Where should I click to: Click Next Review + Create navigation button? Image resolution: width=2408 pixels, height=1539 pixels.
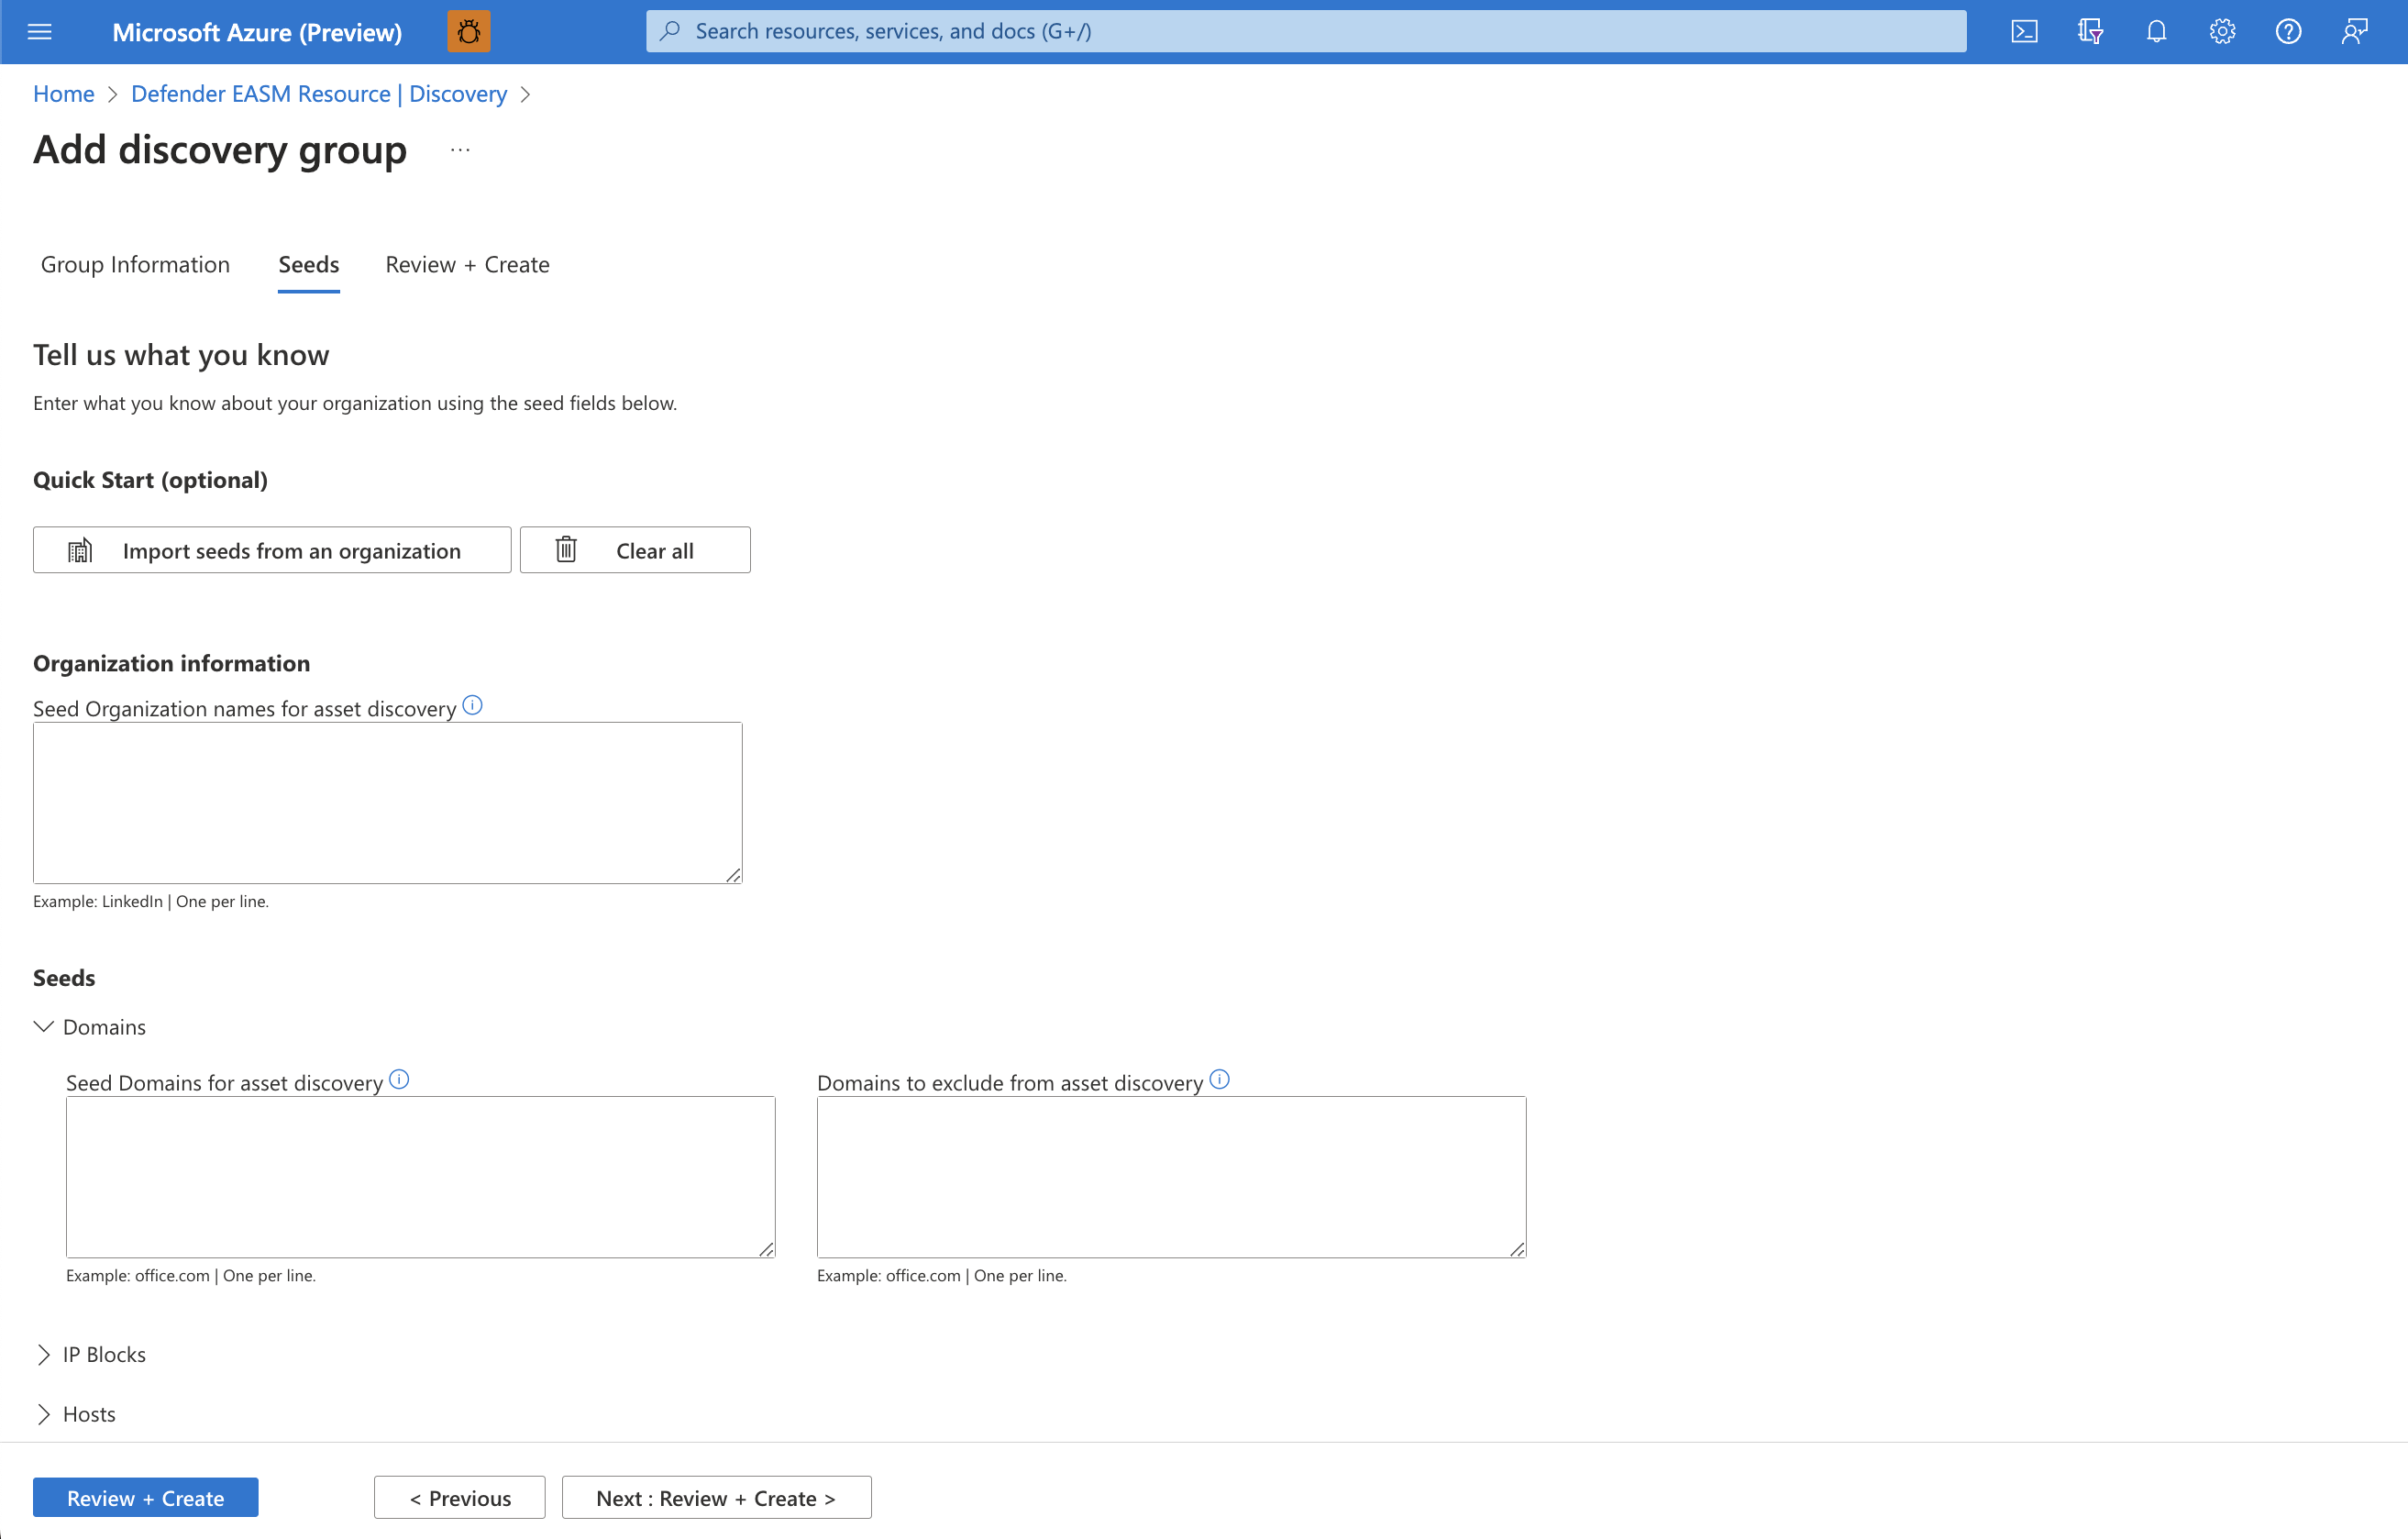click(x=714, y=1499)
